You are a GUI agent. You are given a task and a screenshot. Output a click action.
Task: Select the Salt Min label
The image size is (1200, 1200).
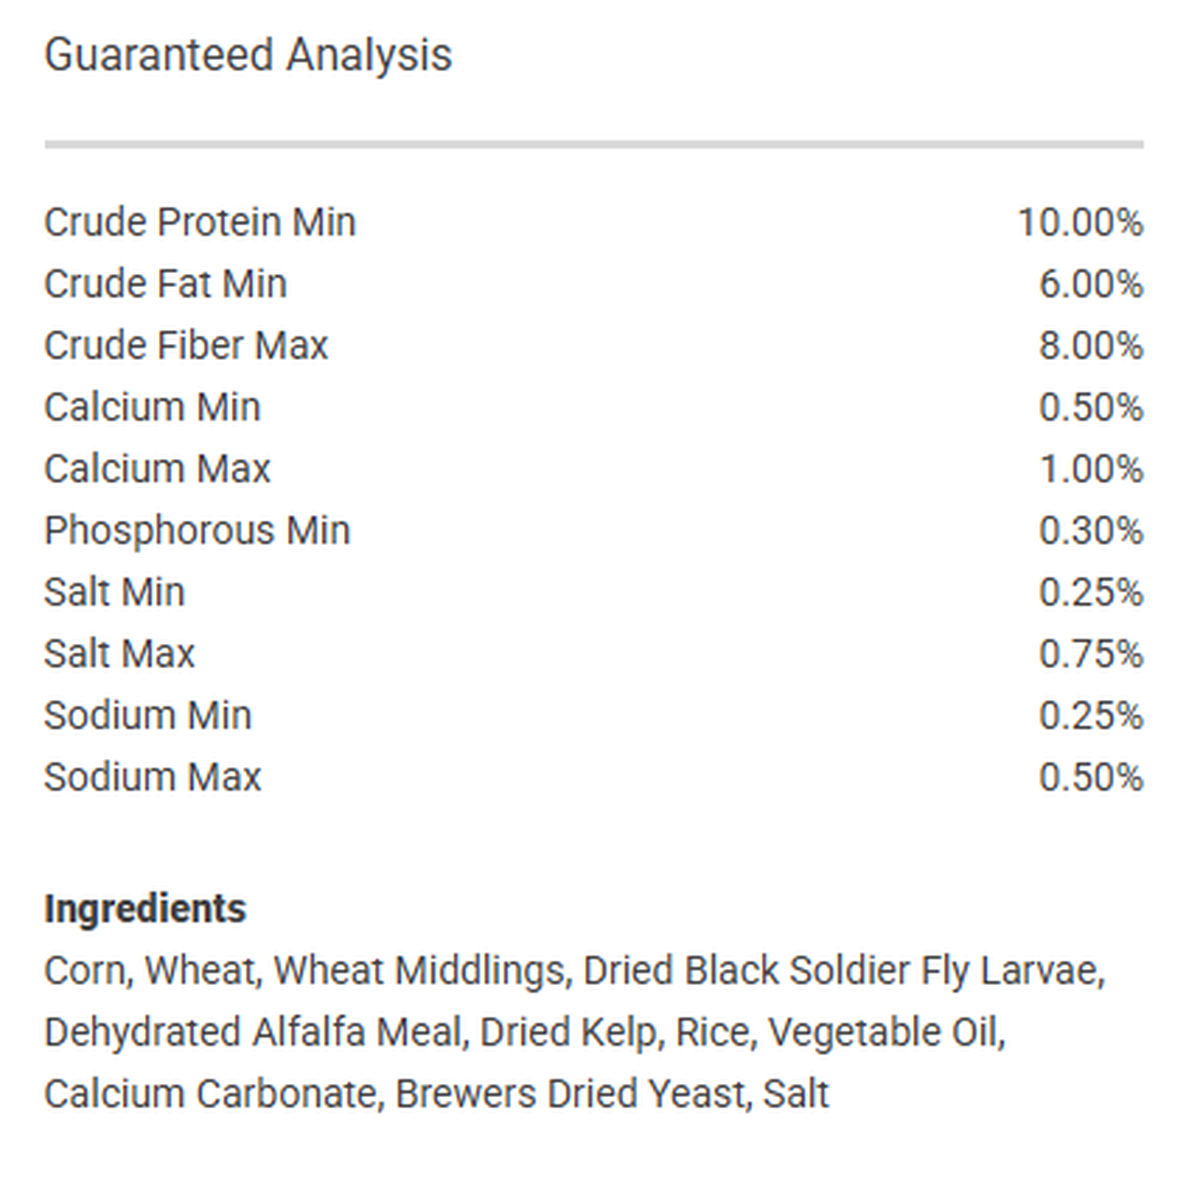coord(115,592)
